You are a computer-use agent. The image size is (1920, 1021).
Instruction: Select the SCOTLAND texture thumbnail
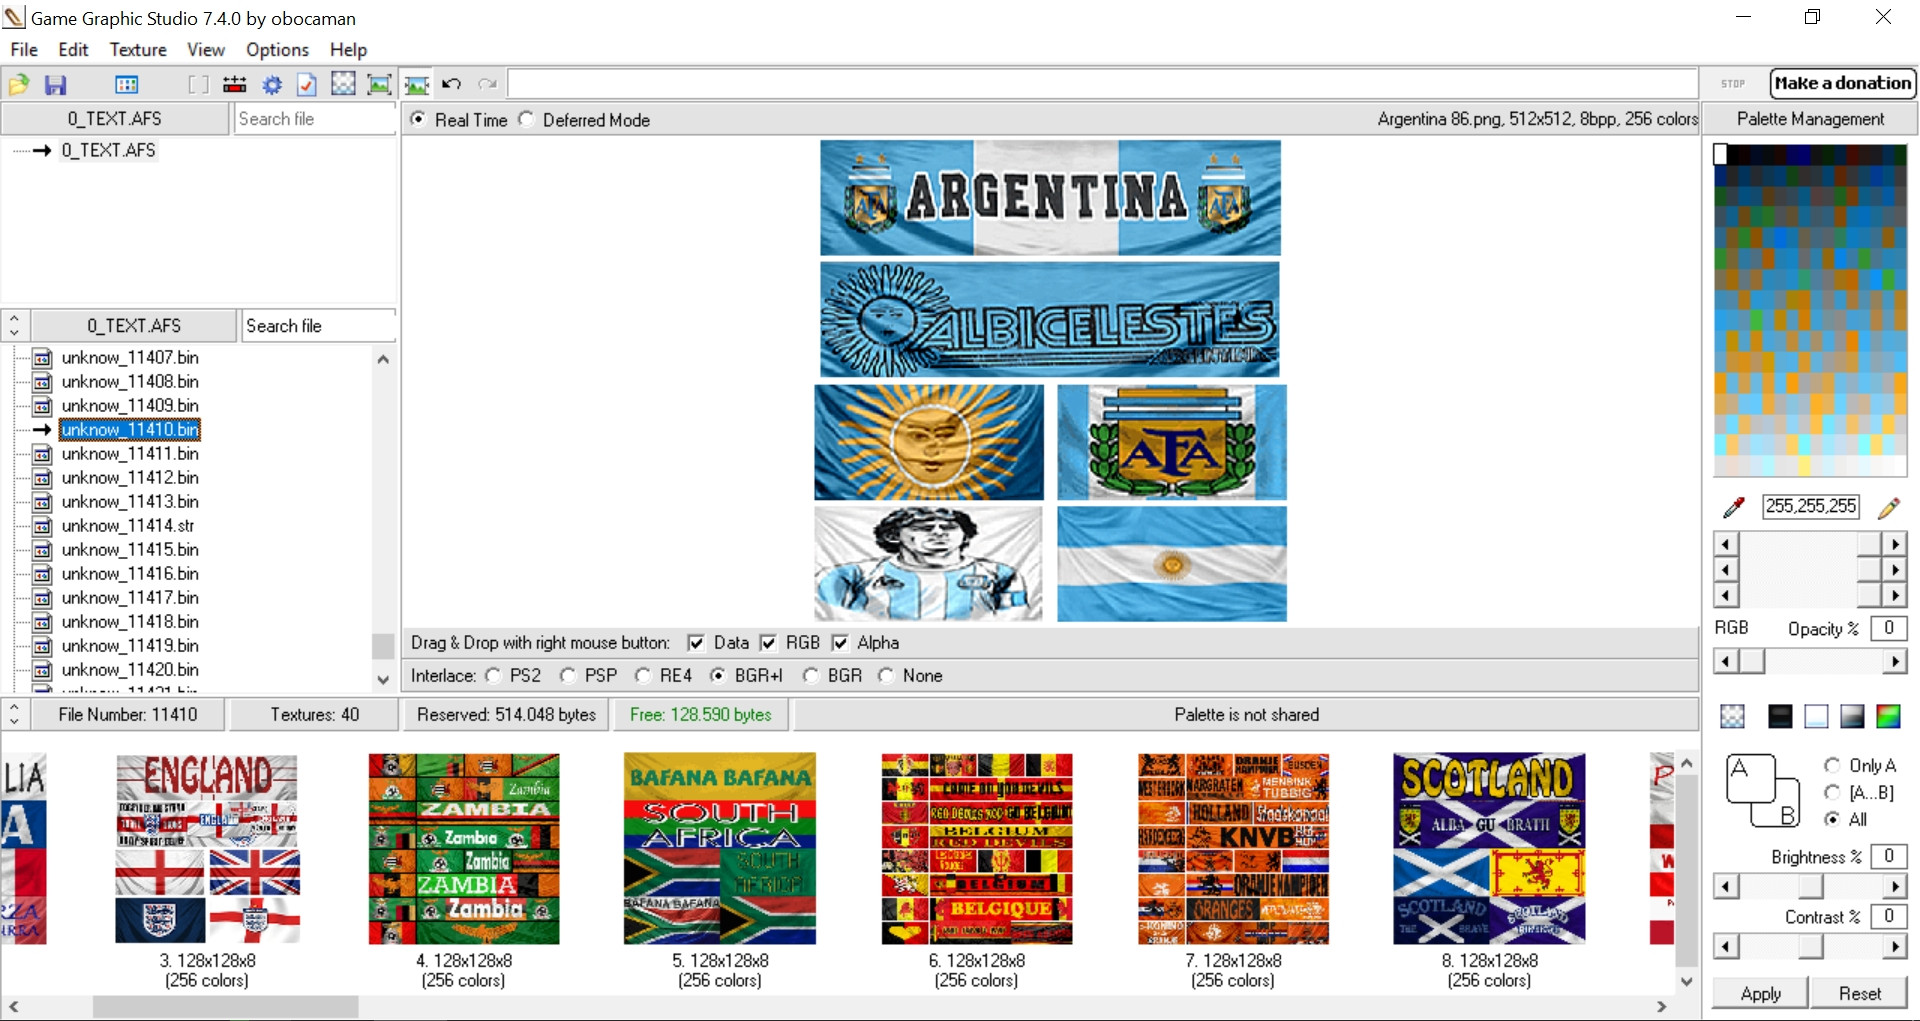tap(1489, 849)
